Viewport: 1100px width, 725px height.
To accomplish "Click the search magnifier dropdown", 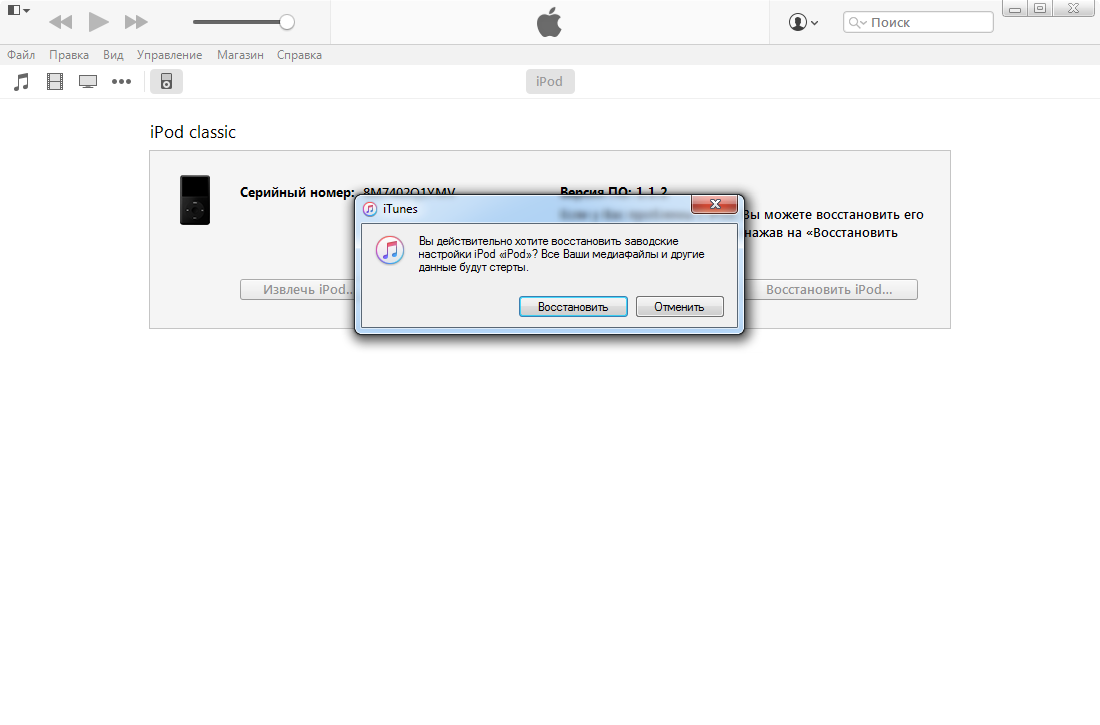I will pos(857,22).
